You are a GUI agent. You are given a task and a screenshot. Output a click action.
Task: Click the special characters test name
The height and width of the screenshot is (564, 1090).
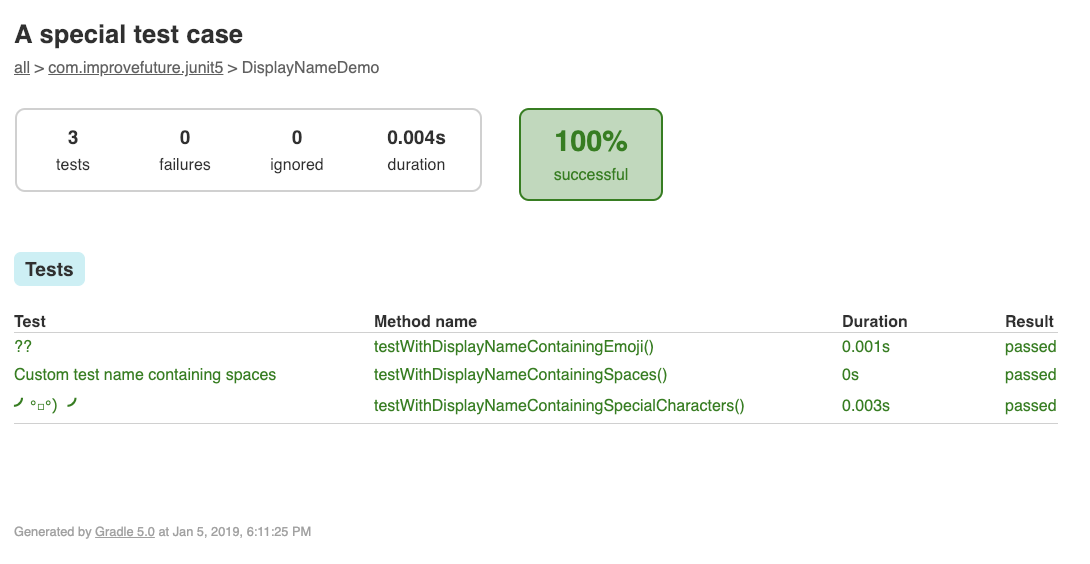45,405
